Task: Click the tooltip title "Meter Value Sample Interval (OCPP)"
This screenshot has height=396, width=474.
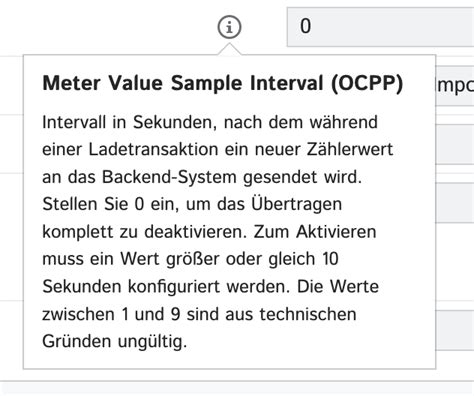Action: pyautogui.click(x=223, y=83)
